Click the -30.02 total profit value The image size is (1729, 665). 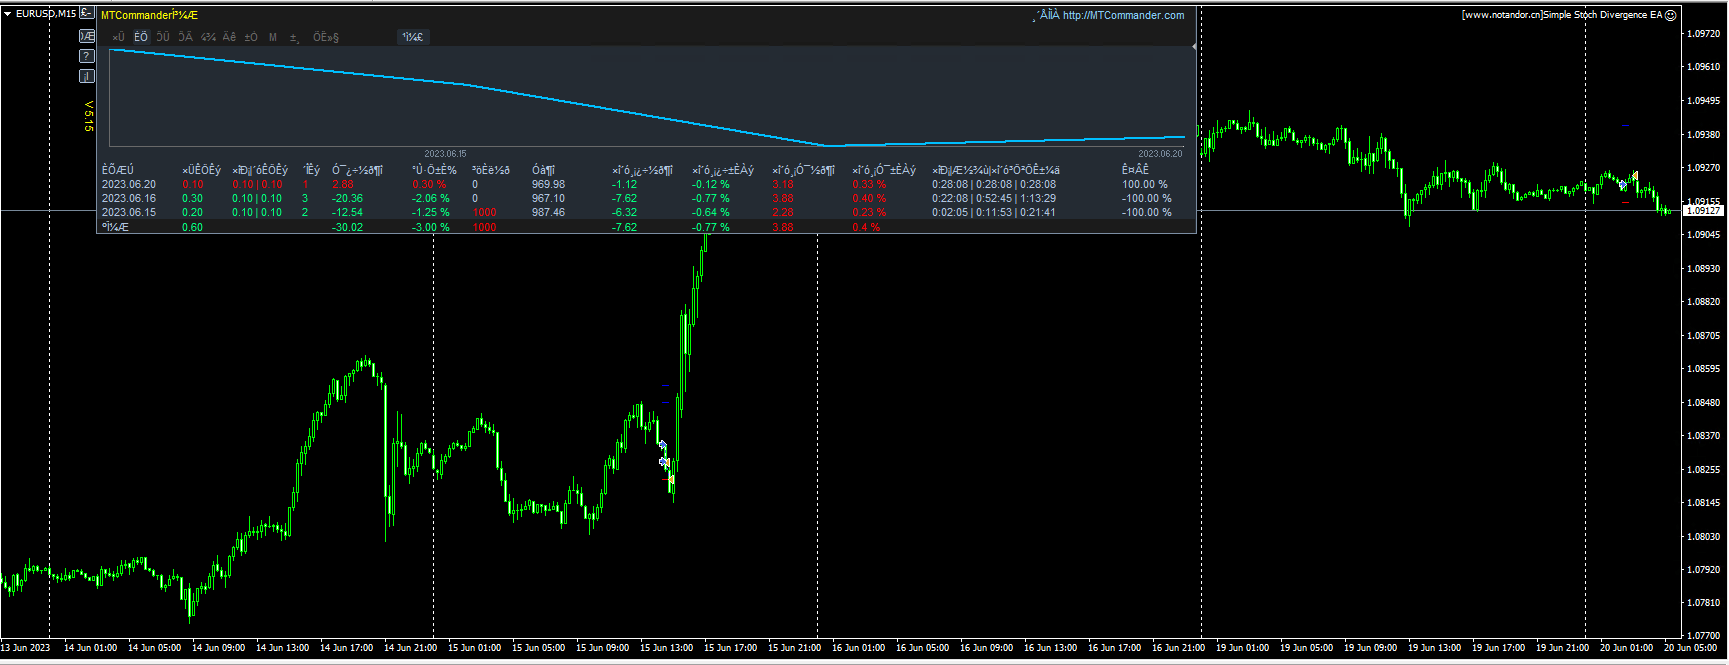[347, 227]
